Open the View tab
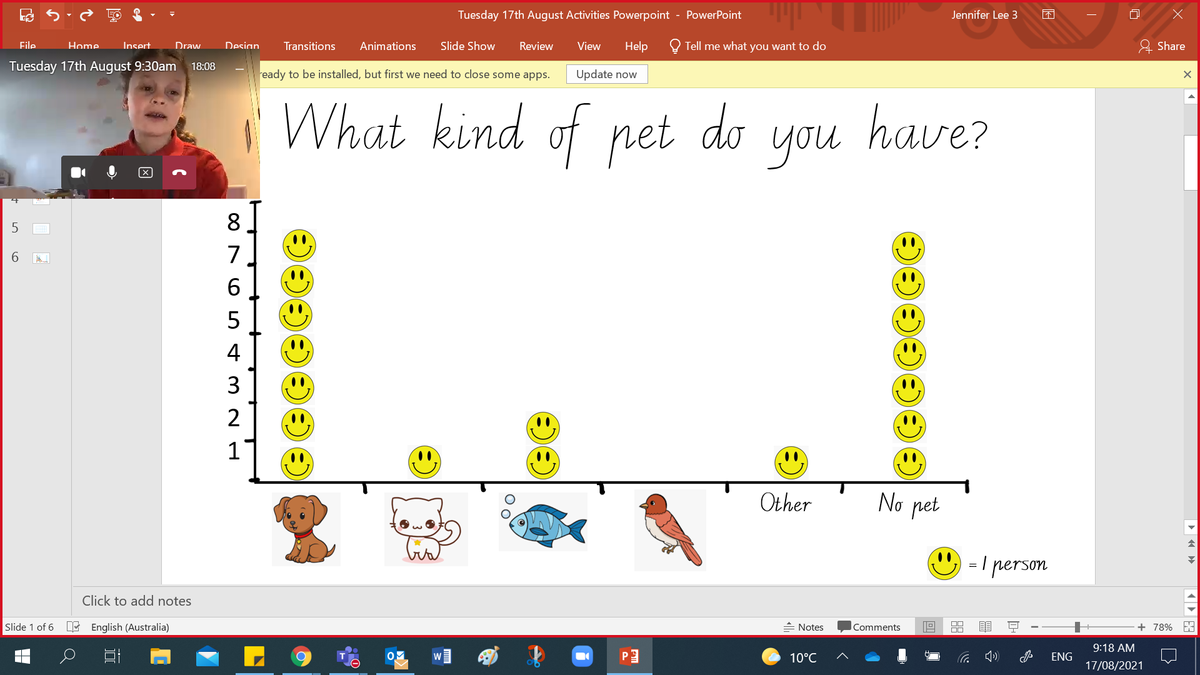The image size is (1200, 675). click(x=589, y=46)
